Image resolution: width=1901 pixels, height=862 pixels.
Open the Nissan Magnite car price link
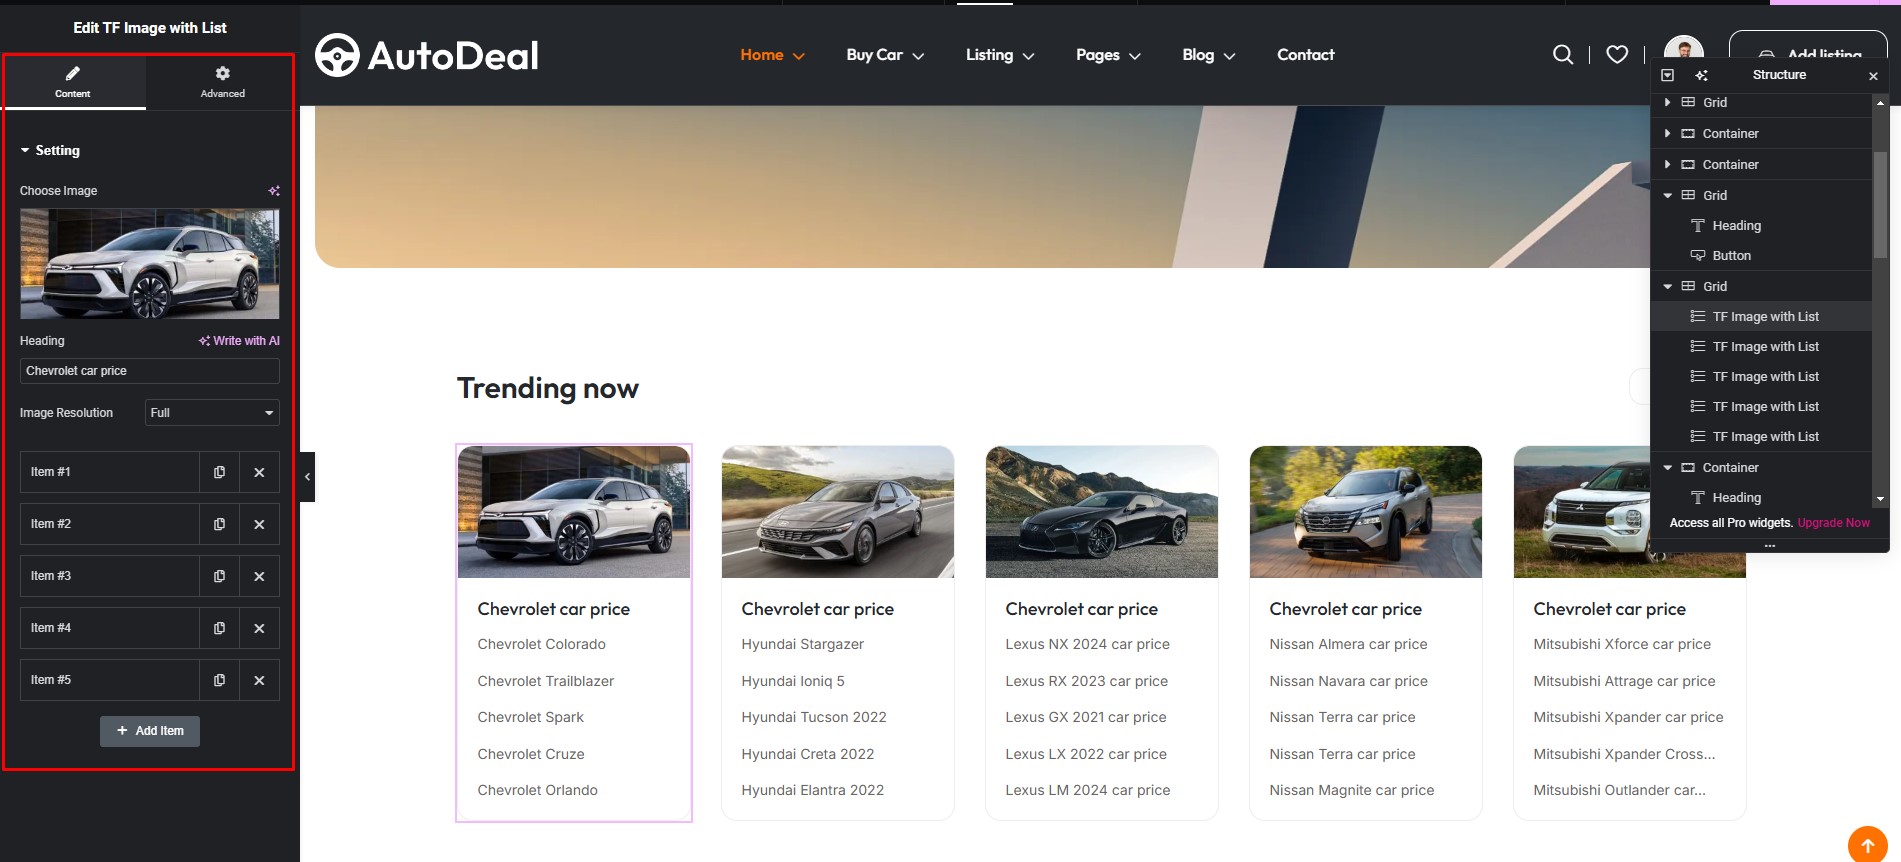[1351, 790]
